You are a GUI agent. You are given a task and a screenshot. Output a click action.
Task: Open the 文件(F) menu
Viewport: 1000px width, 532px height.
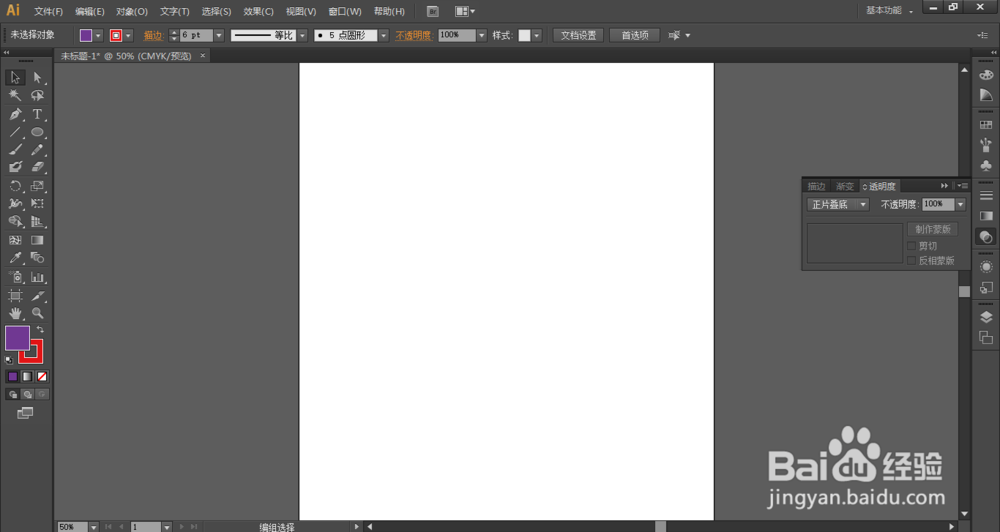48,11
